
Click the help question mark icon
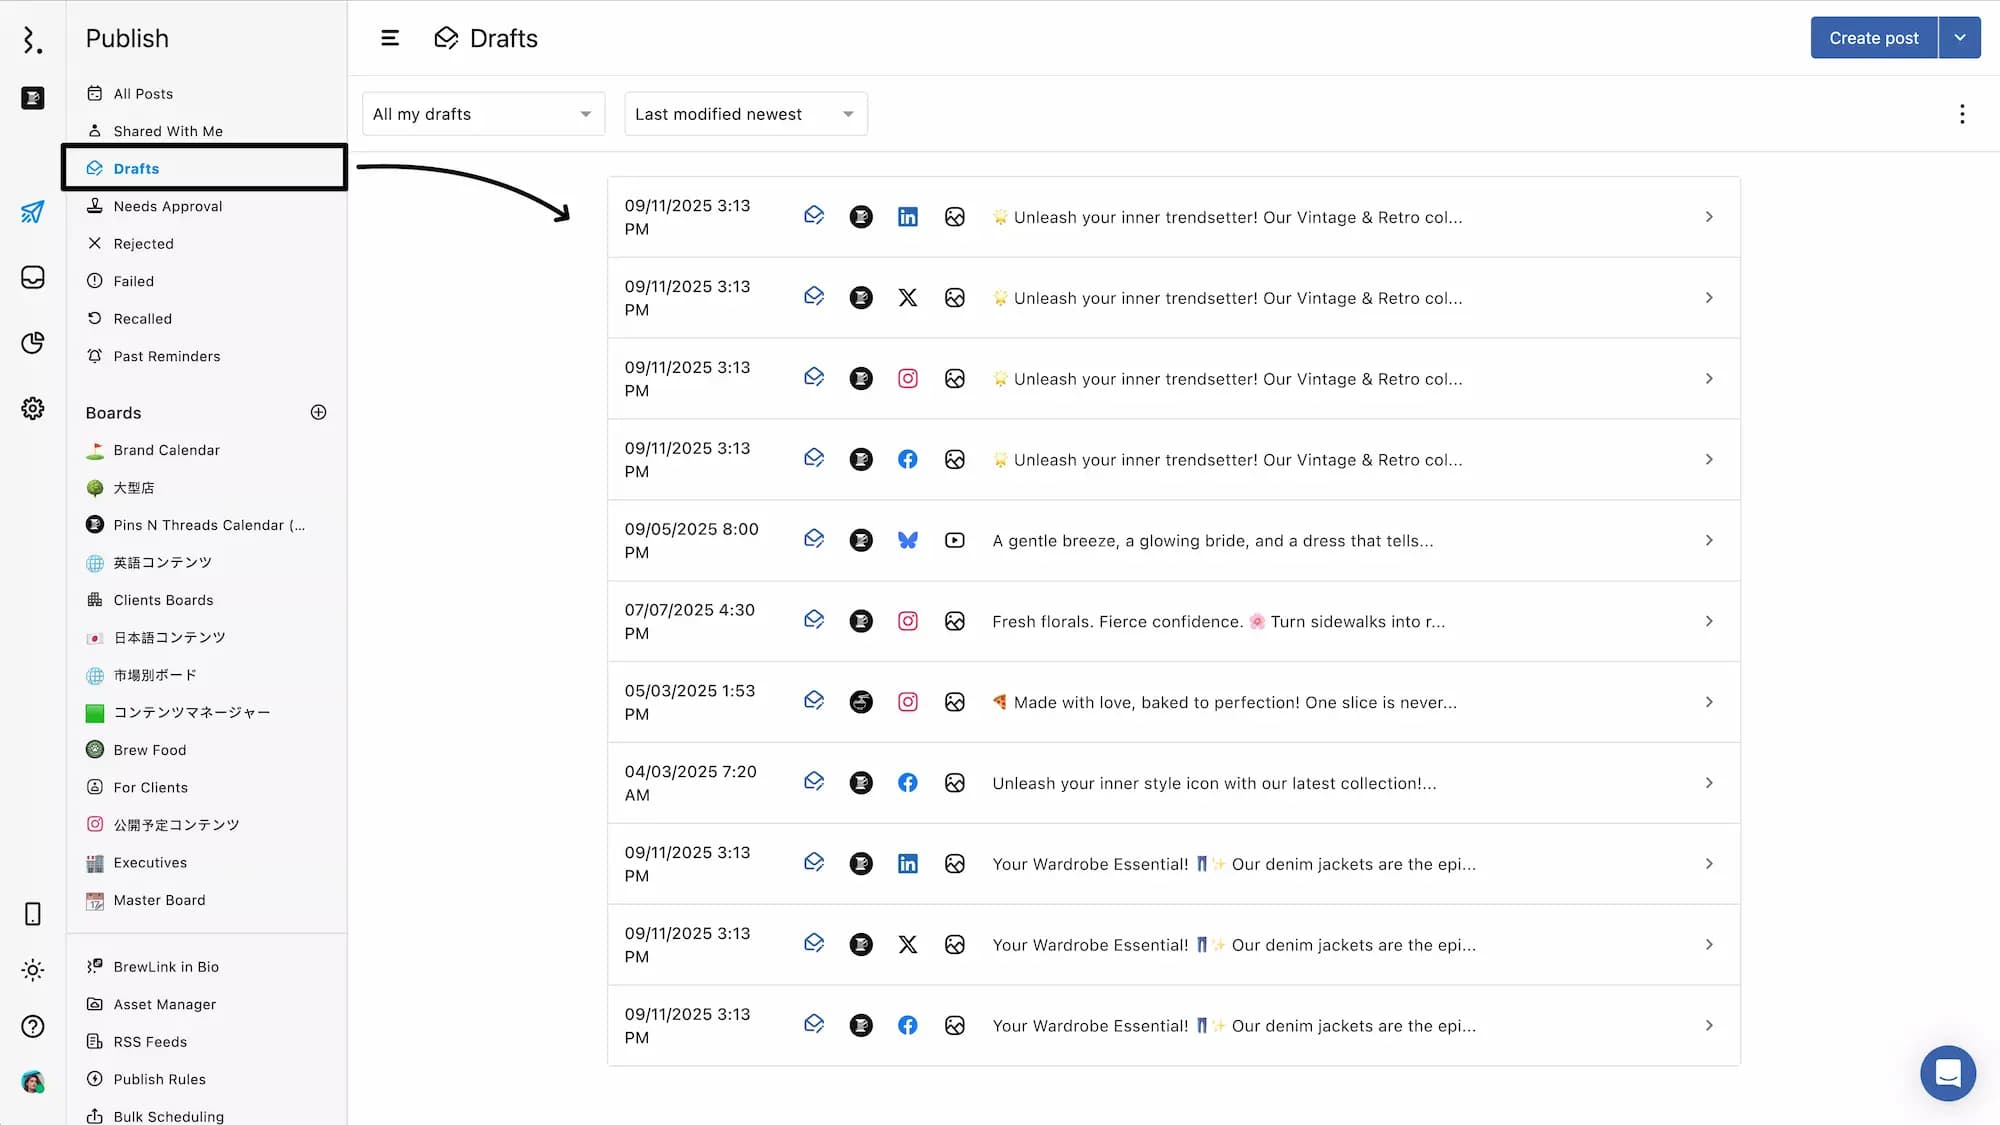[32, 1026]
